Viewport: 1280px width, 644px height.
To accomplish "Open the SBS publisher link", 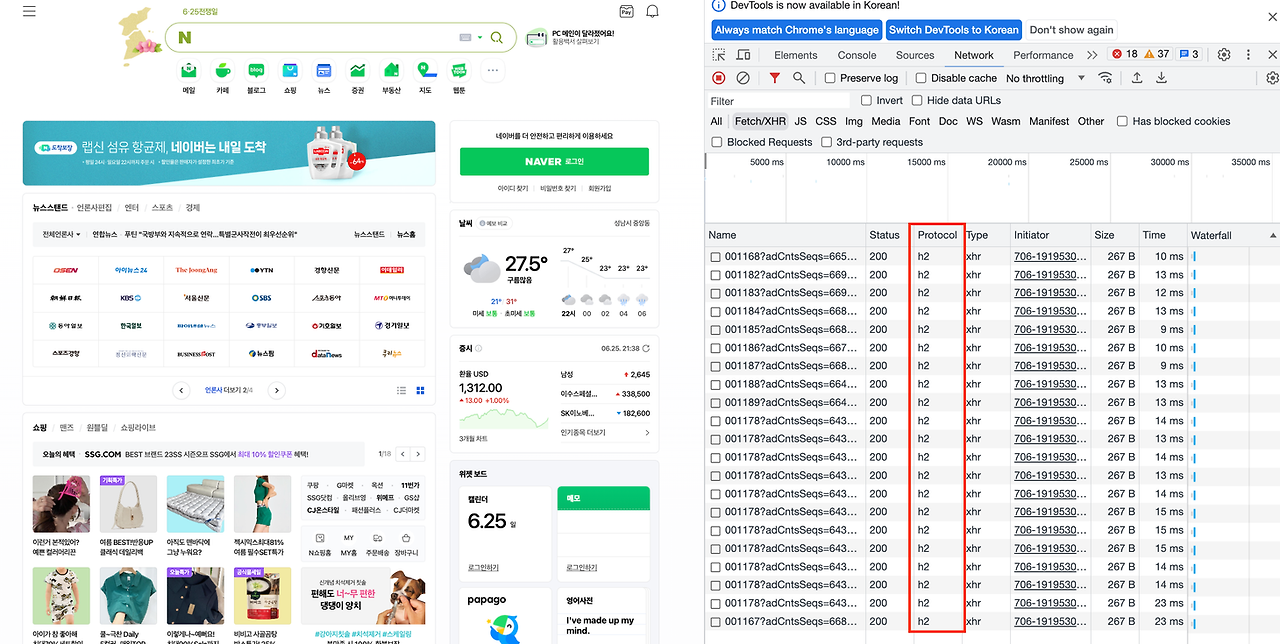I will (261, 298).
